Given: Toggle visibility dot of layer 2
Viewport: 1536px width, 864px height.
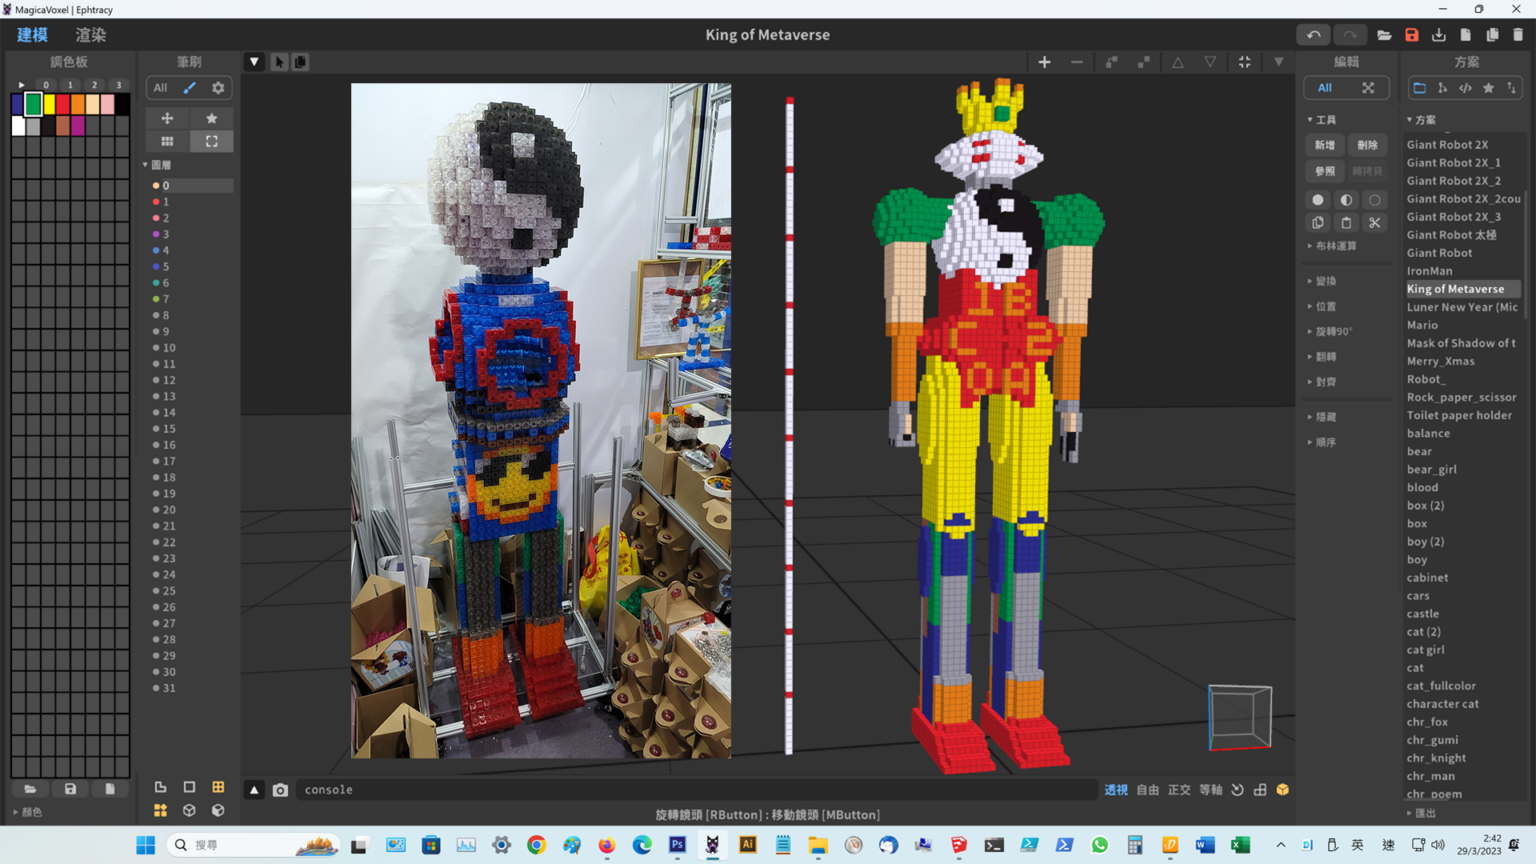Looking at the screenshot, I should [156, 218].
